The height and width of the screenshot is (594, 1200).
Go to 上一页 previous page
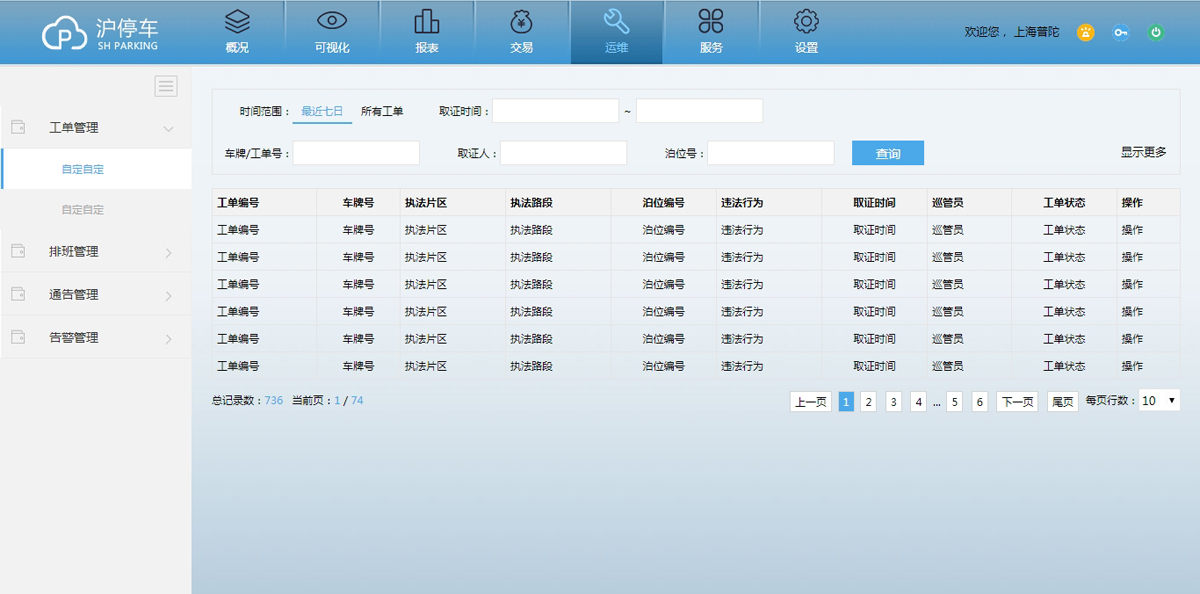[x=811, y=401]
